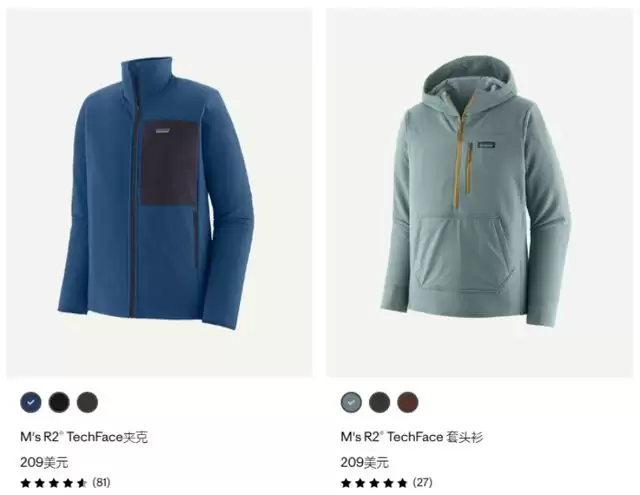640x495 pixels.
Task: Click the first star of the jacket rating
Action: tap(25, 483)
